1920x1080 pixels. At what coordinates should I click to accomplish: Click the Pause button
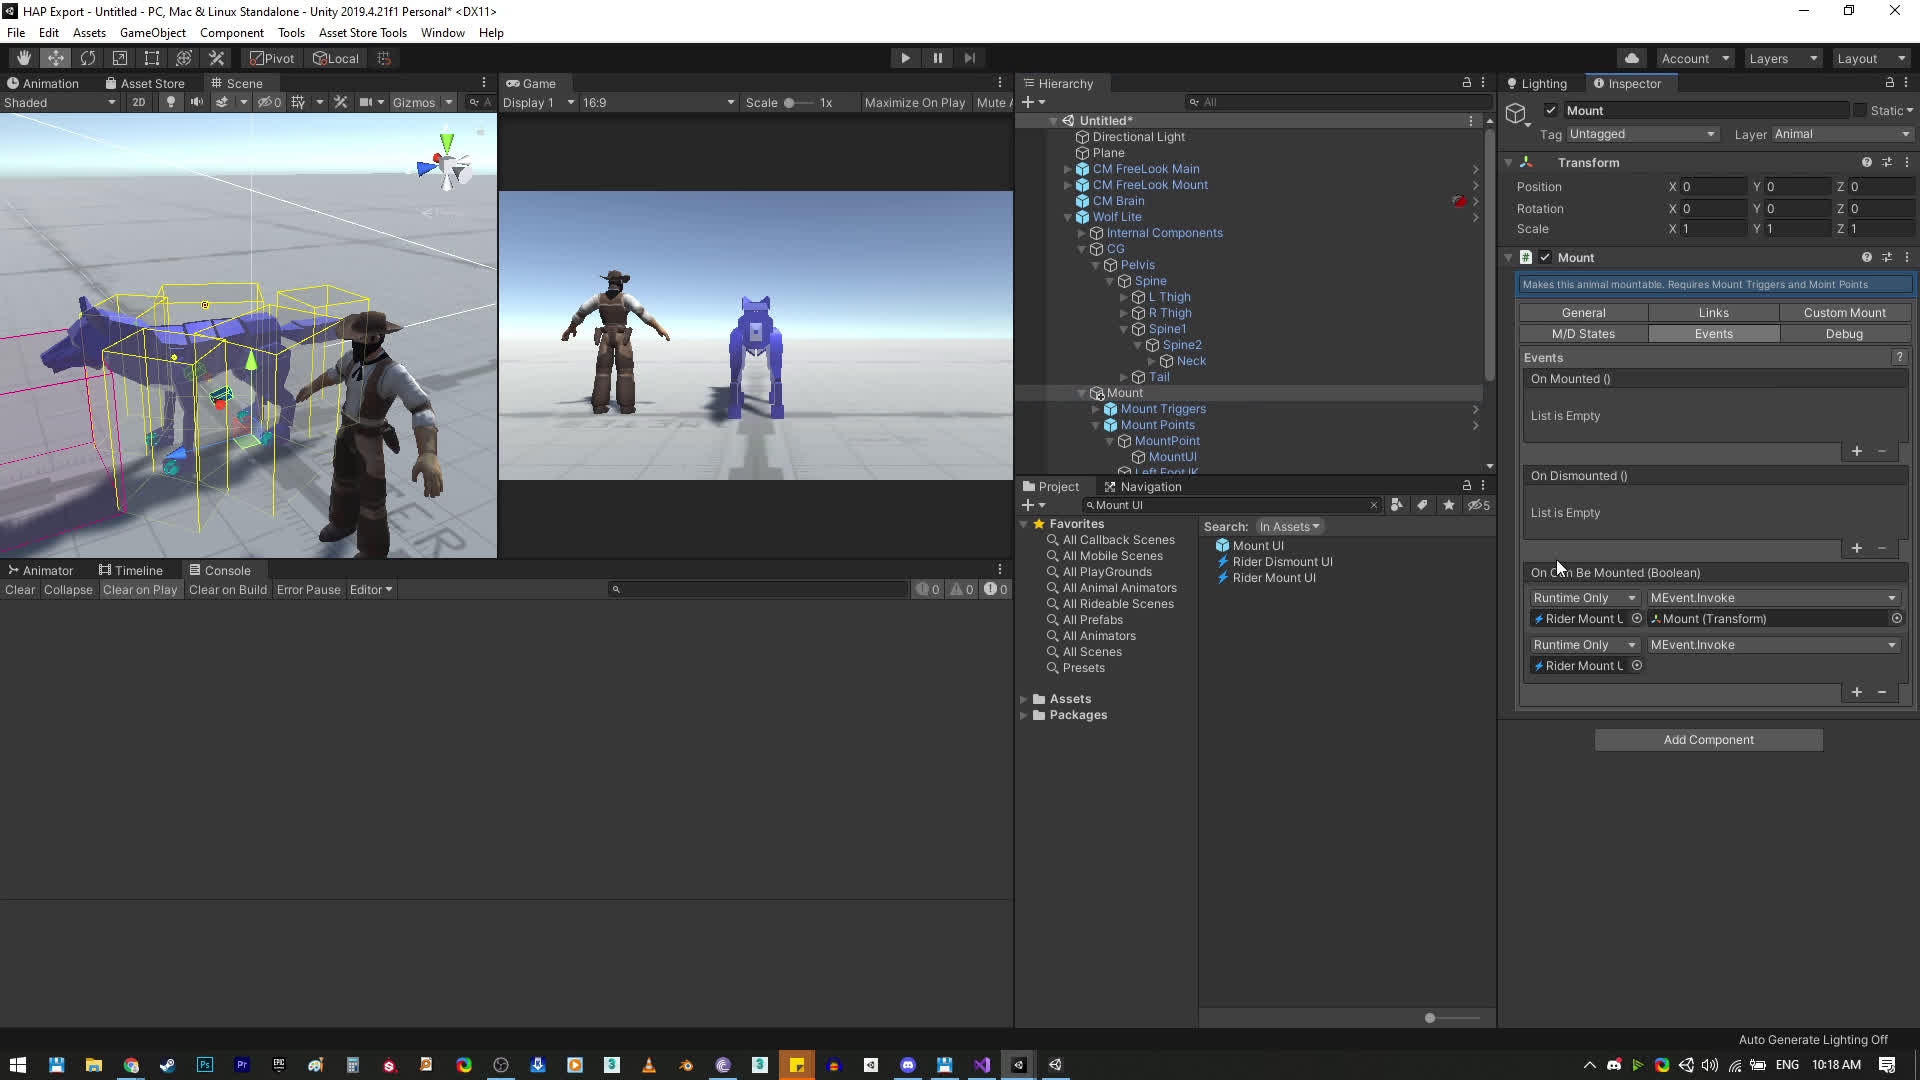coord(937,58)
